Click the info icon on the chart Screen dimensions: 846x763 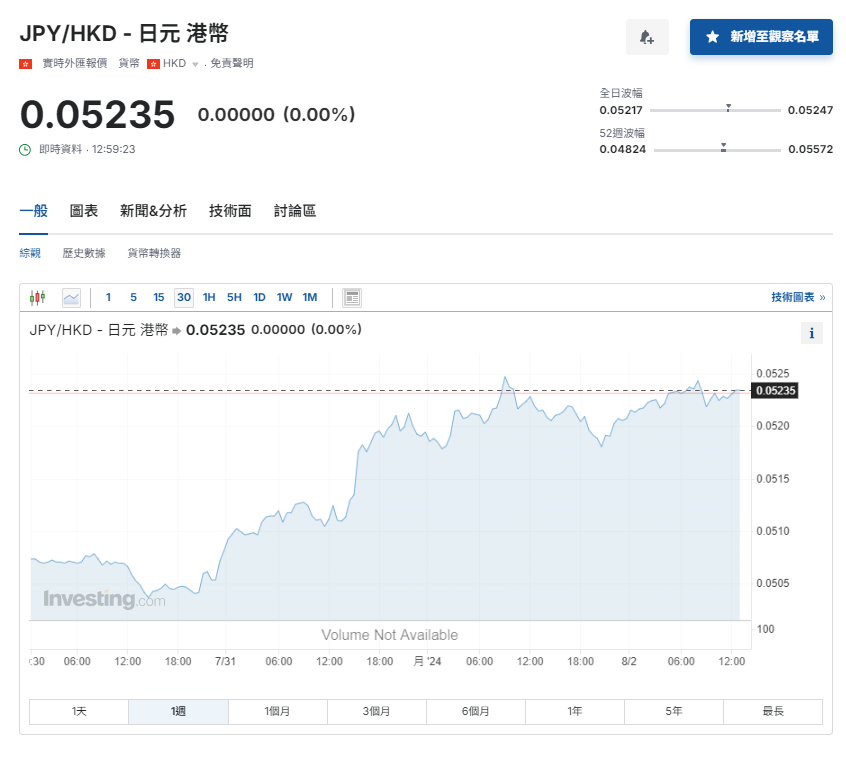click(811, 333)
